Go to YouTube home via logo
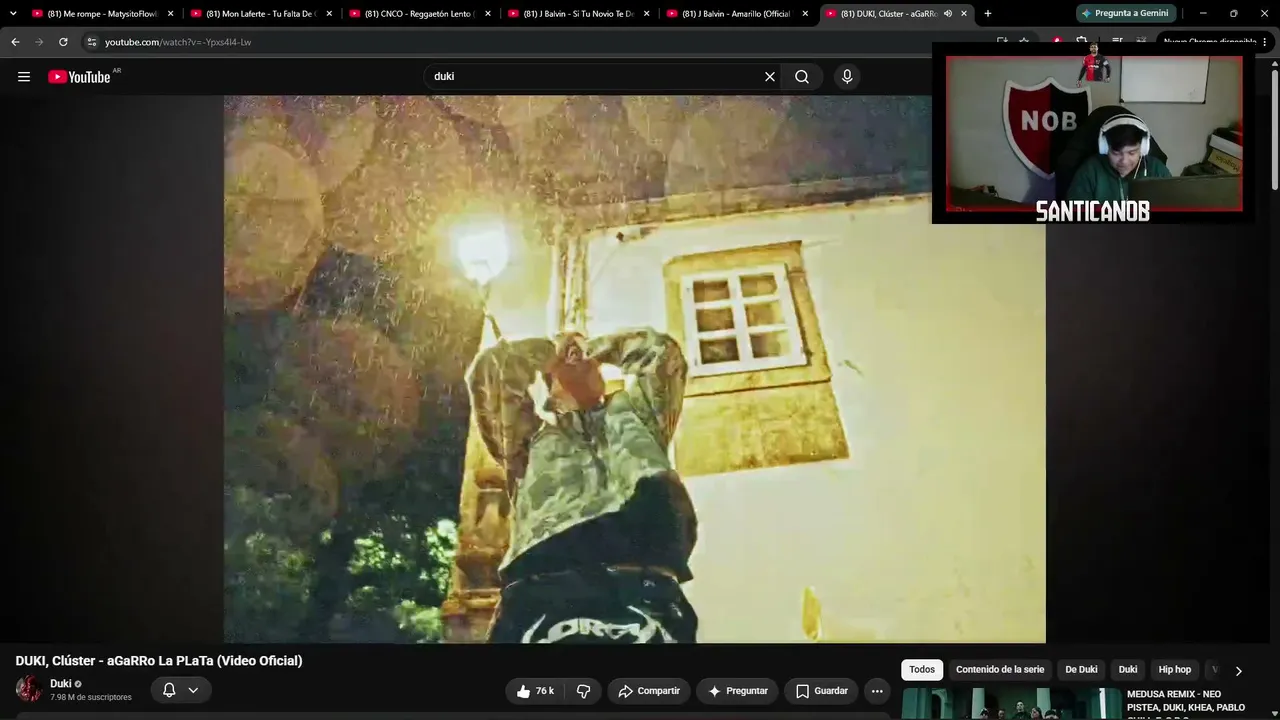Image resolution: width=1280 pixels, height=720 pixels. click(79, 77)
